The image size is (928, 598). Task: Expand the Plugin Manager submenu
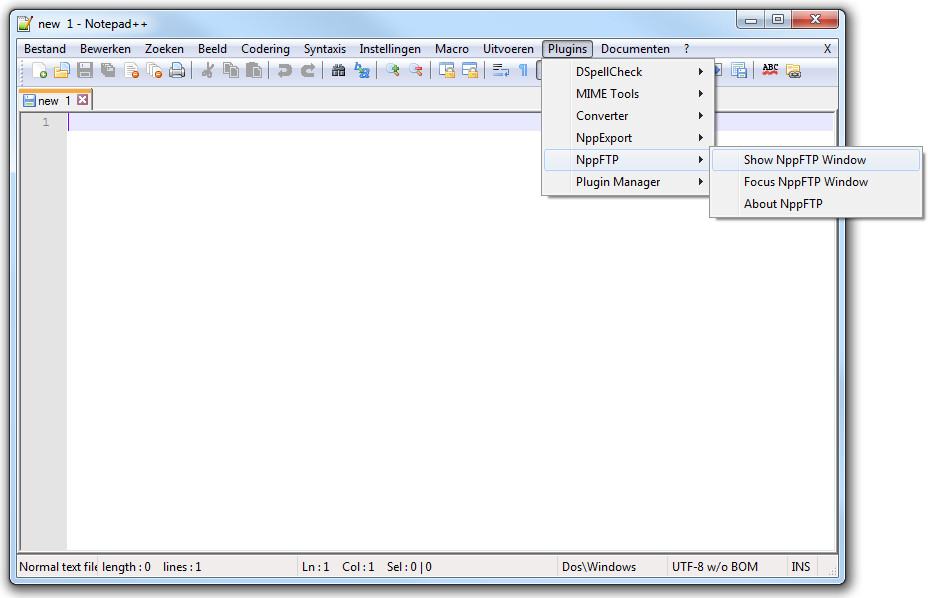click(628, 182)
